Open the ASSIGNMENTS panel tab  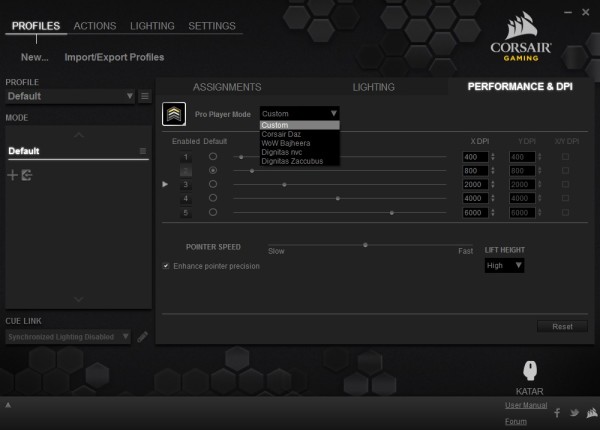(x=227, y=87)
